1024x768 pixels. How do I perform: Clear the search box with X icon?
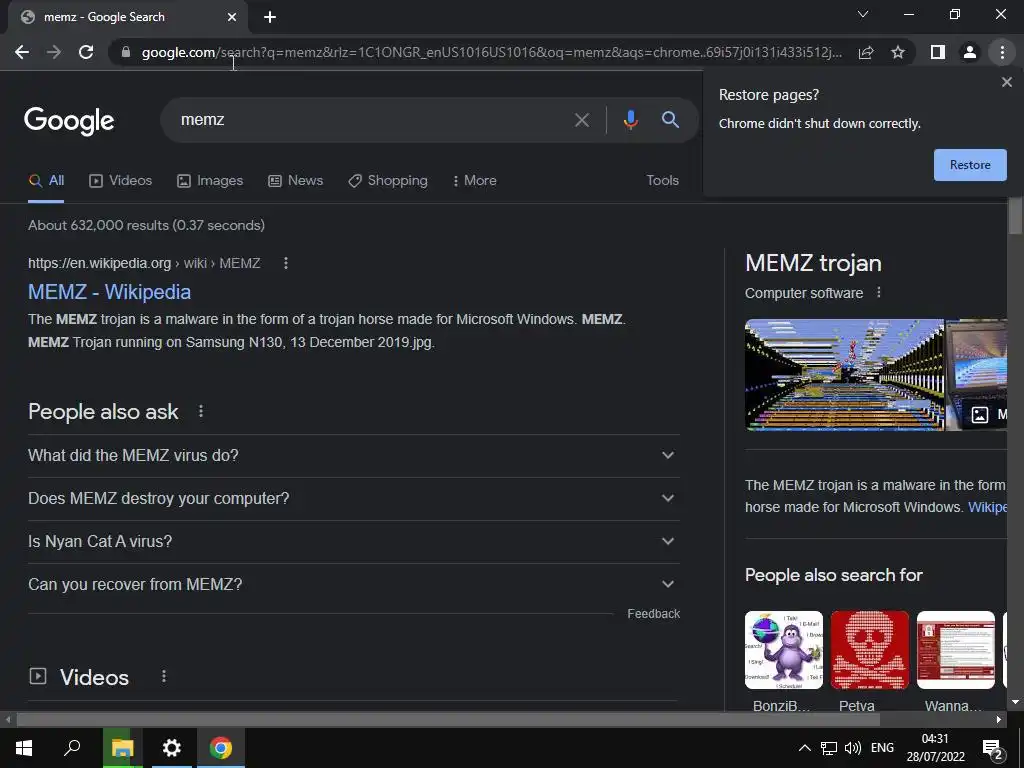tap(581, 120)
